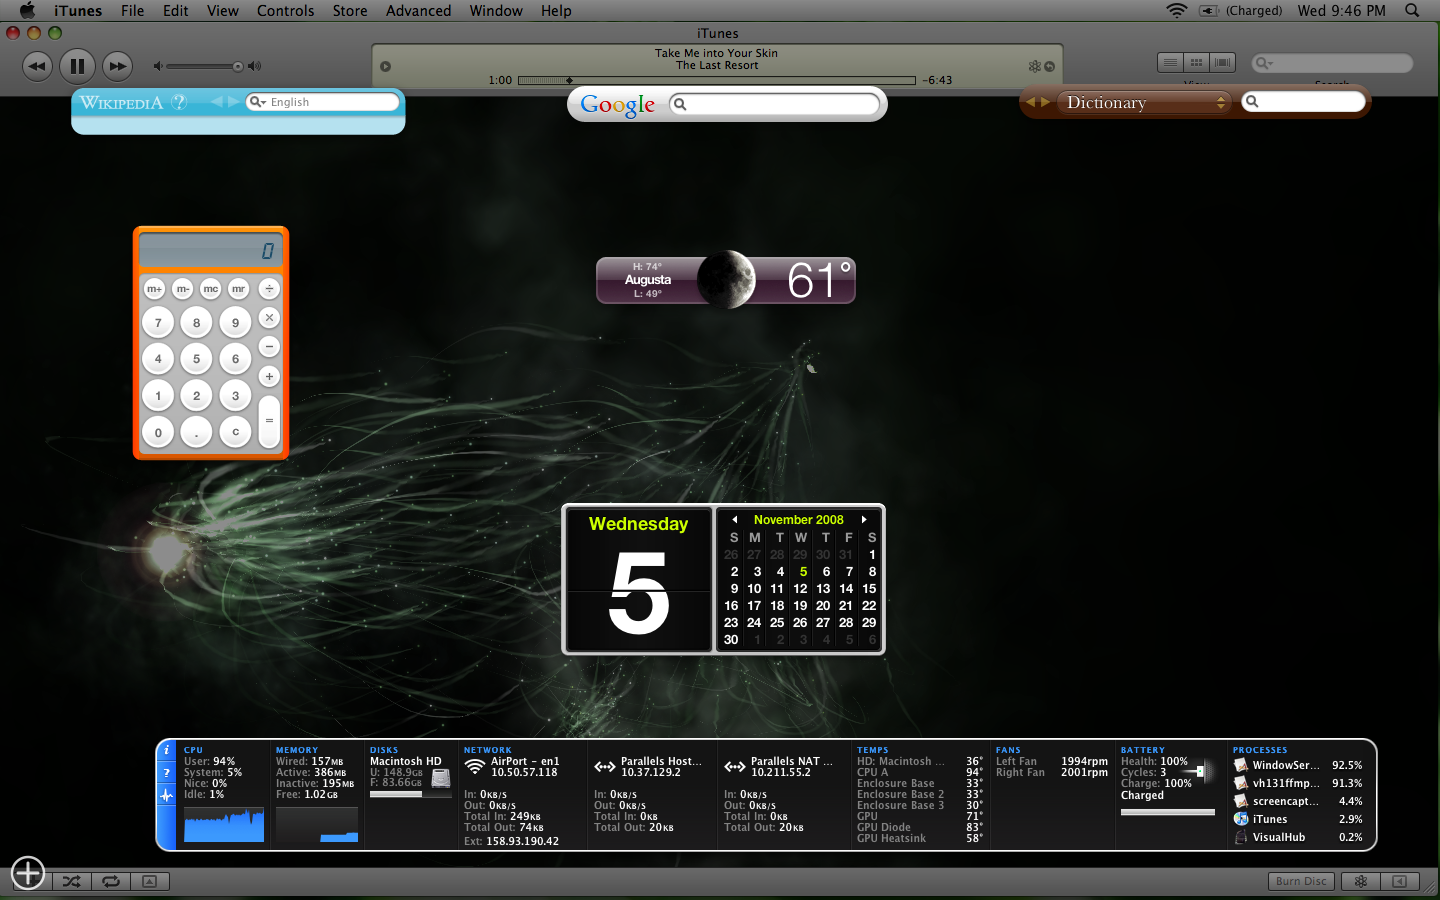Screen dimensions: 1440x900
Task: Click calculator number 5 key
Action: [x=196, y=359]
